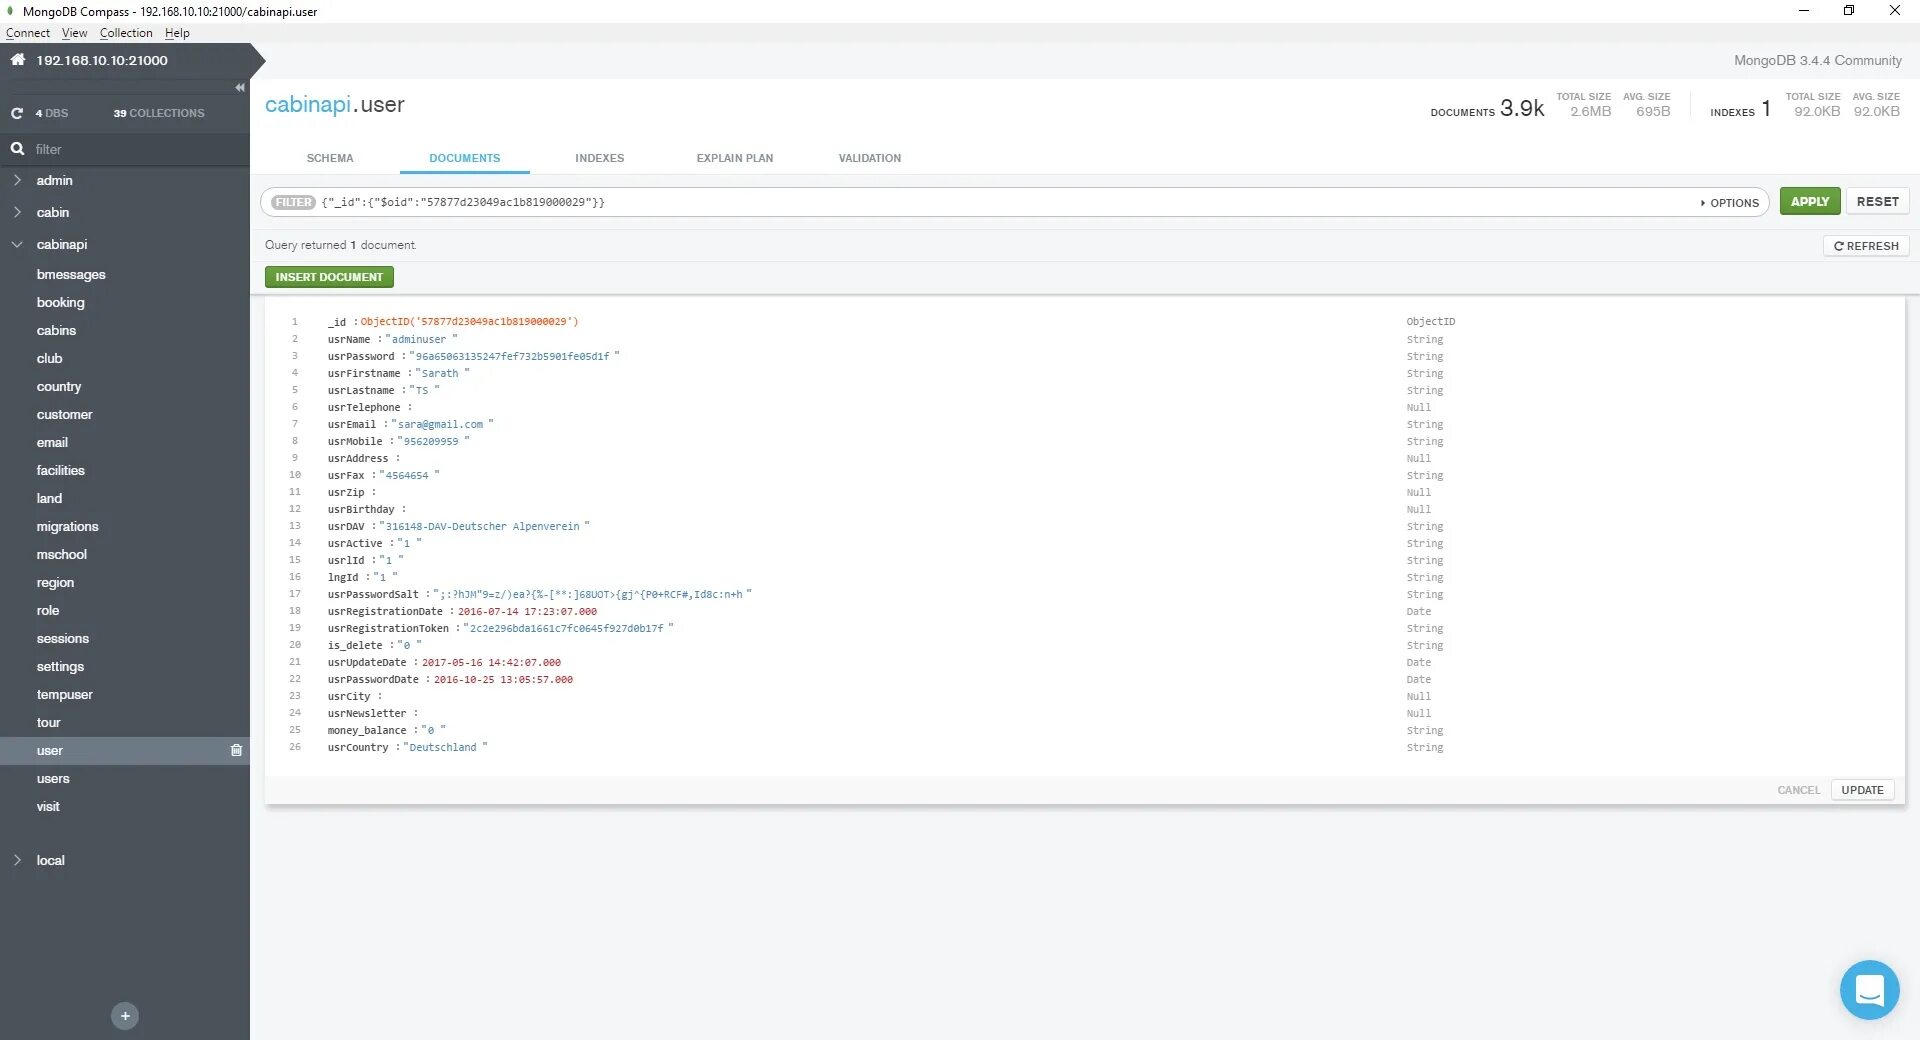Click the REFRESH button

coord(1866,246)
